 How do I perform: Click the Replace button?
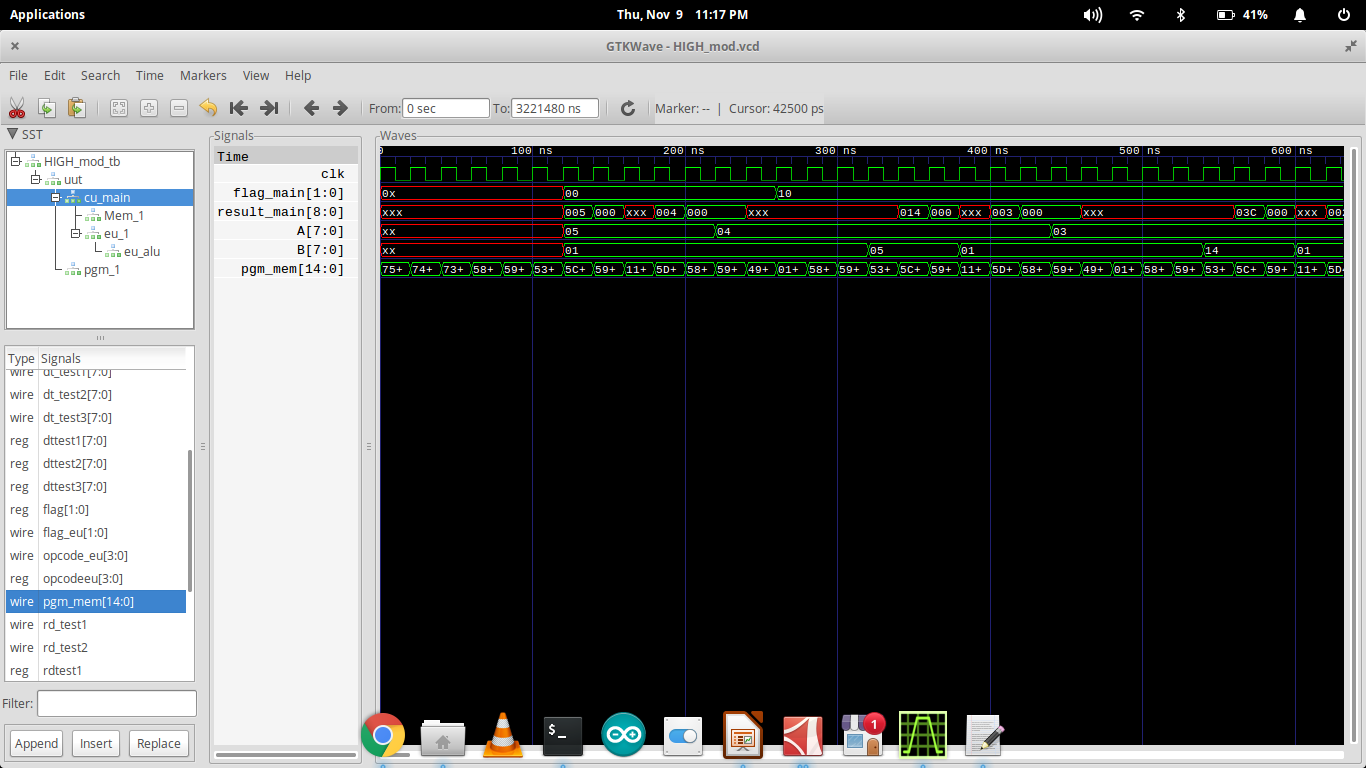159,743
